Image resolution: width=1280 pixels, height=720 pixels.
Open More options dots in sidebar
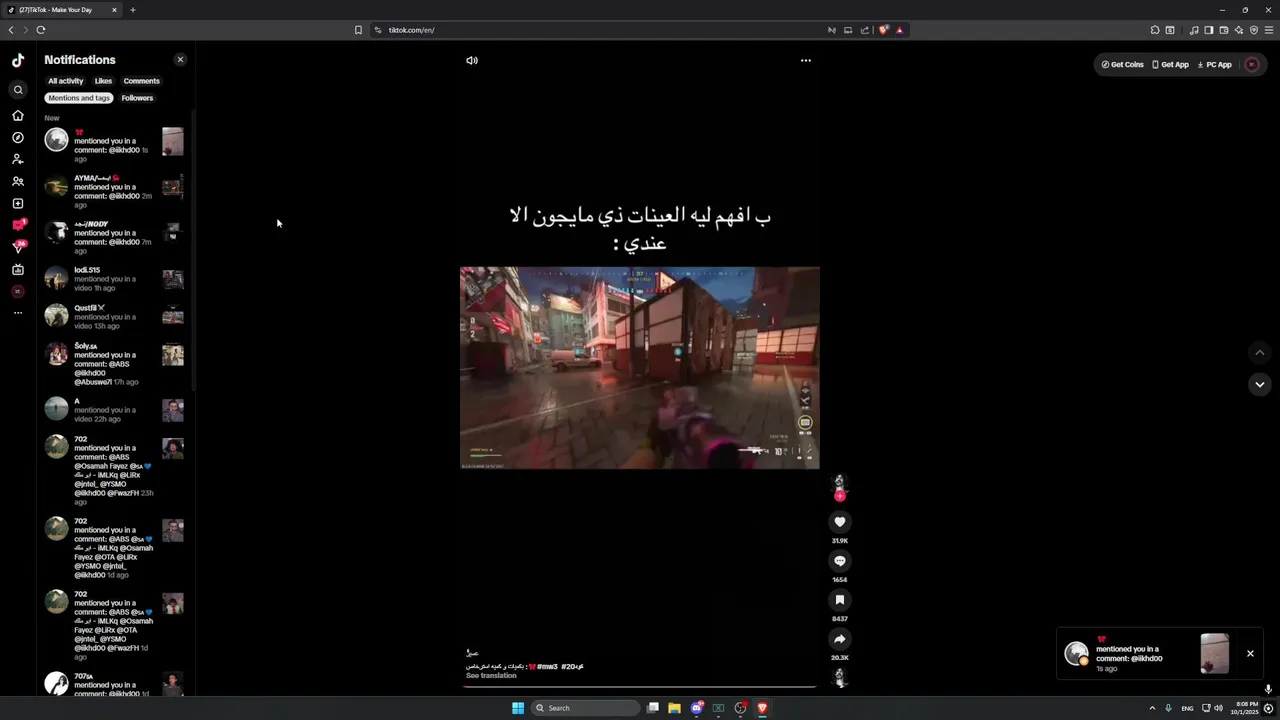pos(18,313)
